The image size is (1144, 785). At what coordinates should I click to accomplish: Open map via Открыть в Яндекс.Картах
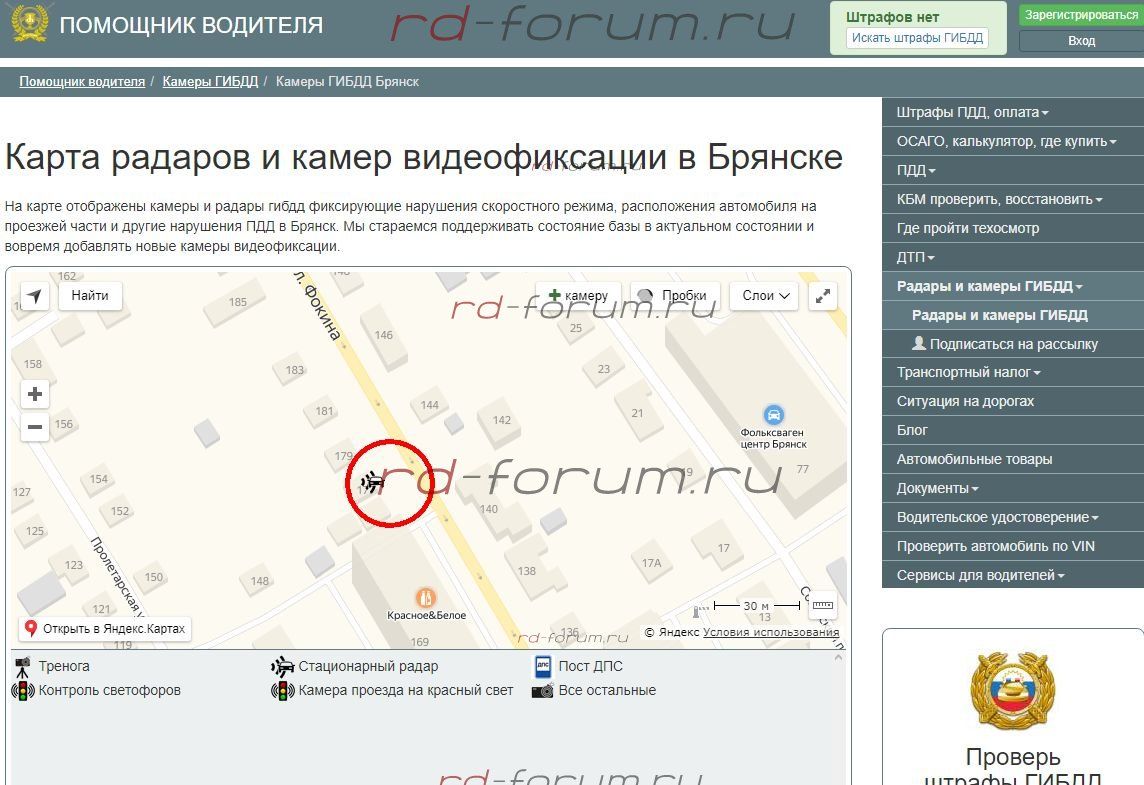click(104, 629)
